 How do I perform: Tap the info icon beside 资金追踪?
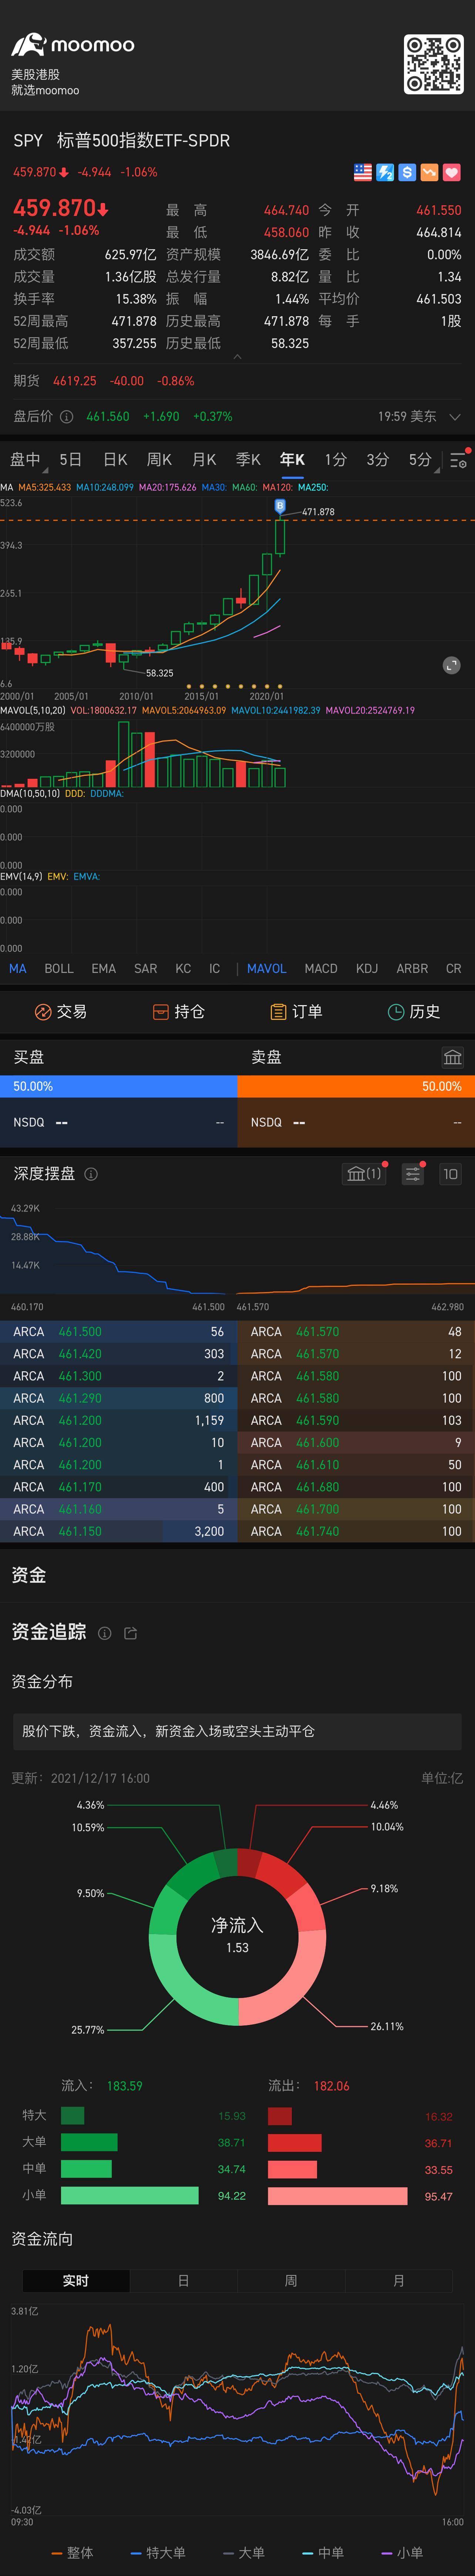(x=105, y=1633)
